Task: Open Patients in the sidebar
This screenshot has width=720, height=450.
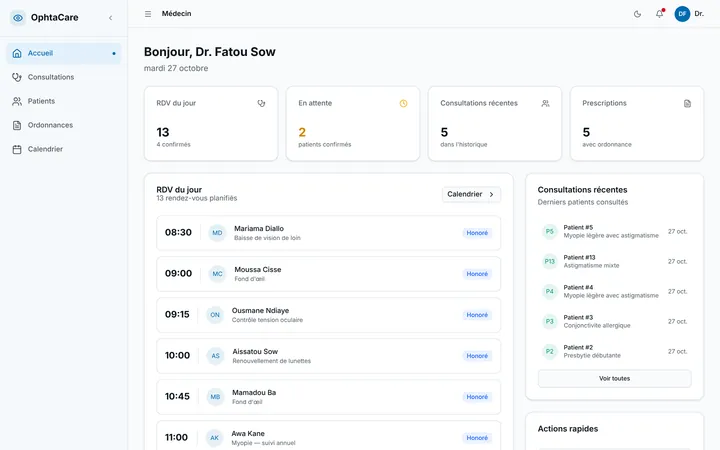Action: [64, 101]
